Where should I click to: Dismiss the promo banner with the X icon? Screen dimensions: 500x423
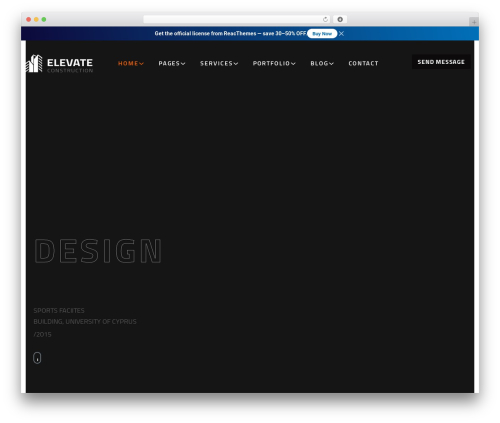(341, 34)
